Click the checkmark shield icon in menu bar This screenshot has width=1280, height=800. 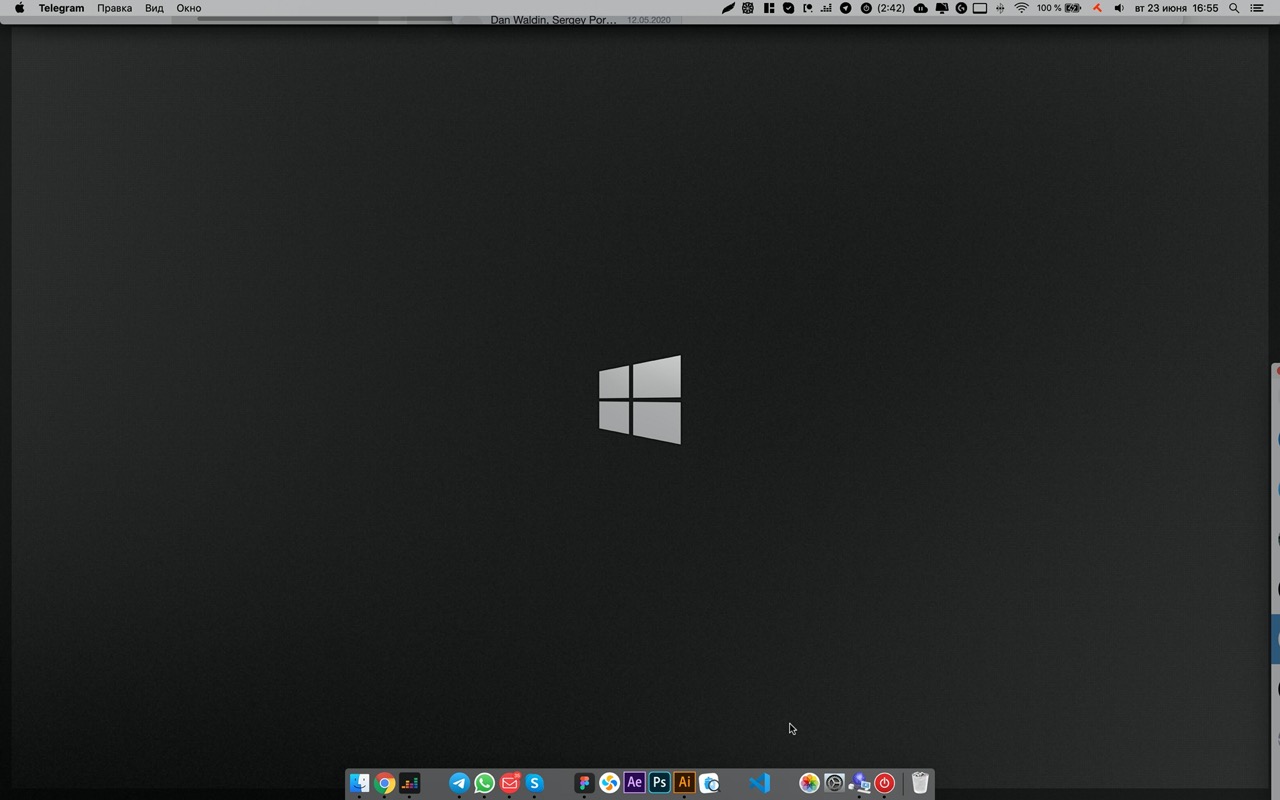[x=787, y=8]
